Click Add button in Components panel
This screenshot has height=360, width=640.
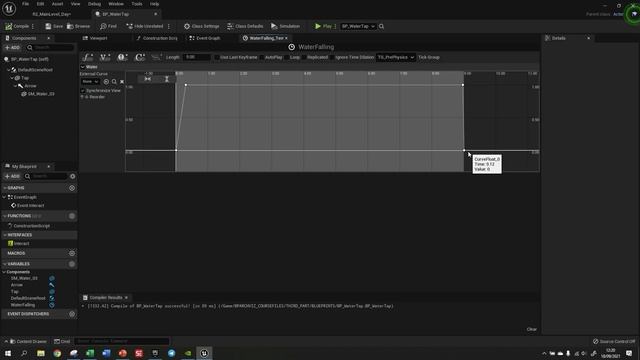(12, 48)
